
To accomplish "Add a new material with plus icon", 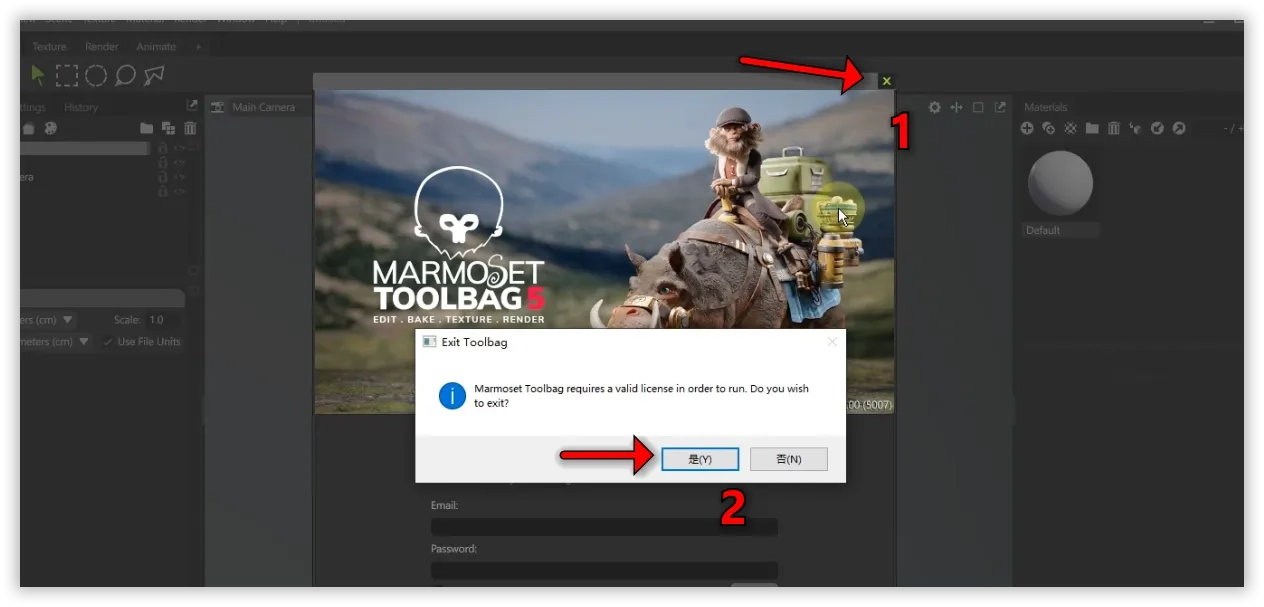I will click(x=1027, y=128).
